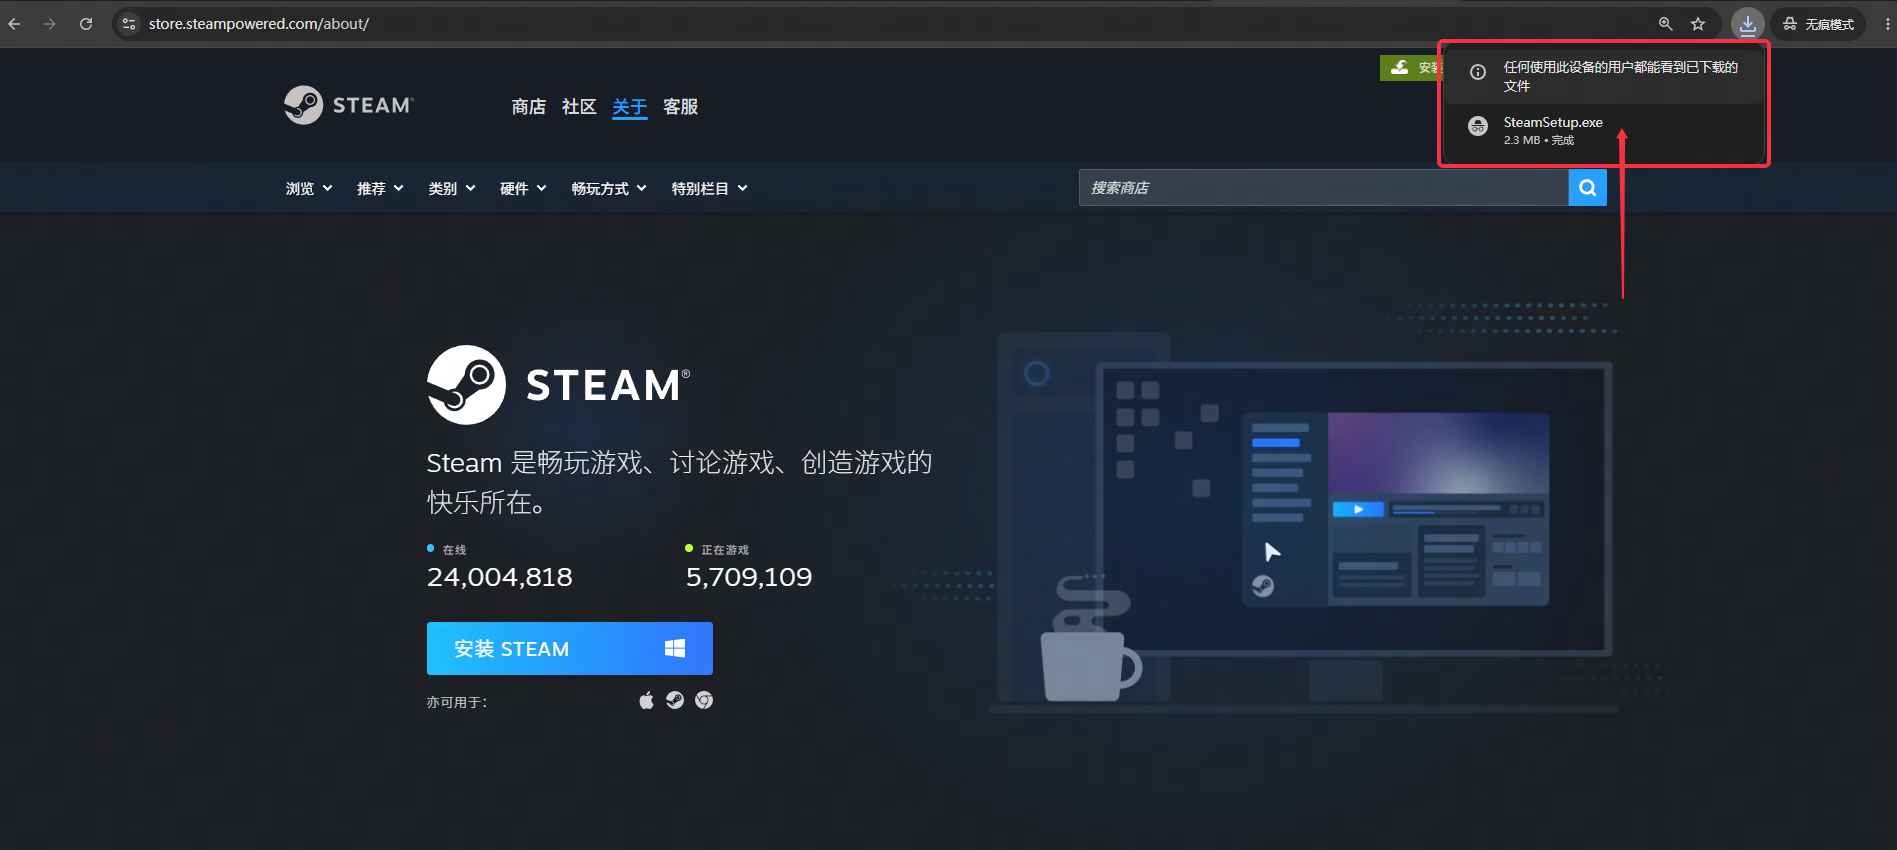Click the info icon in downloads notice
Image resolution: width=1897 pixels, height=850 pixels.
coord(1478,72)
